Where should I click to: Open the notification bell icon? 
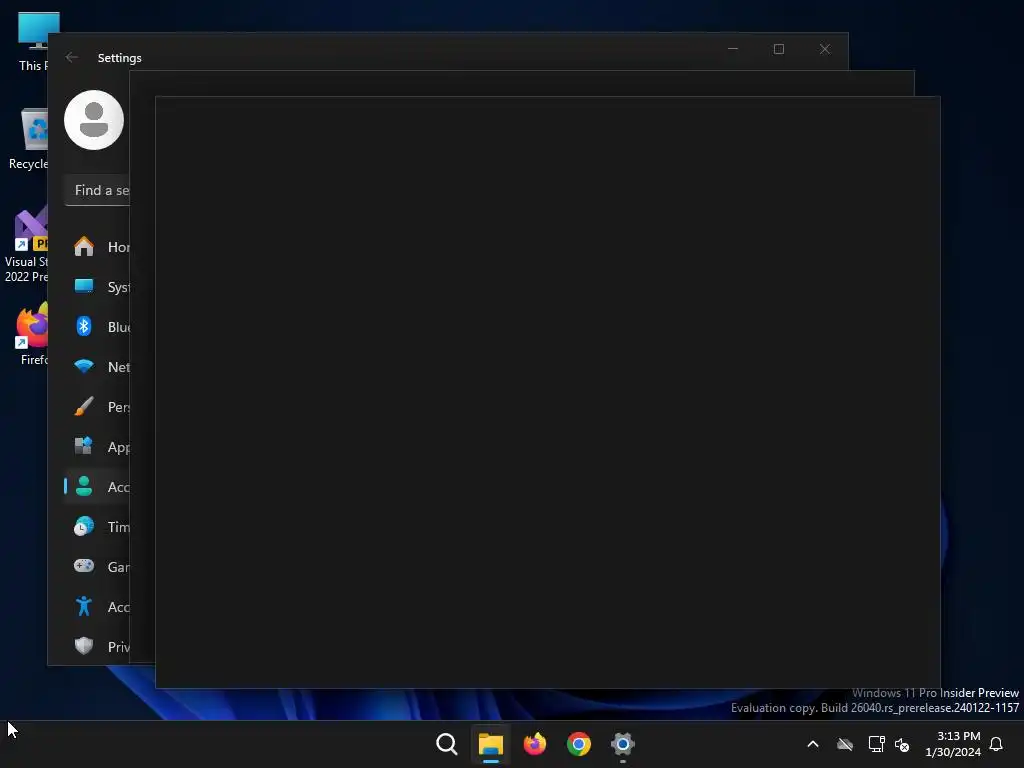tap(997, 744)
